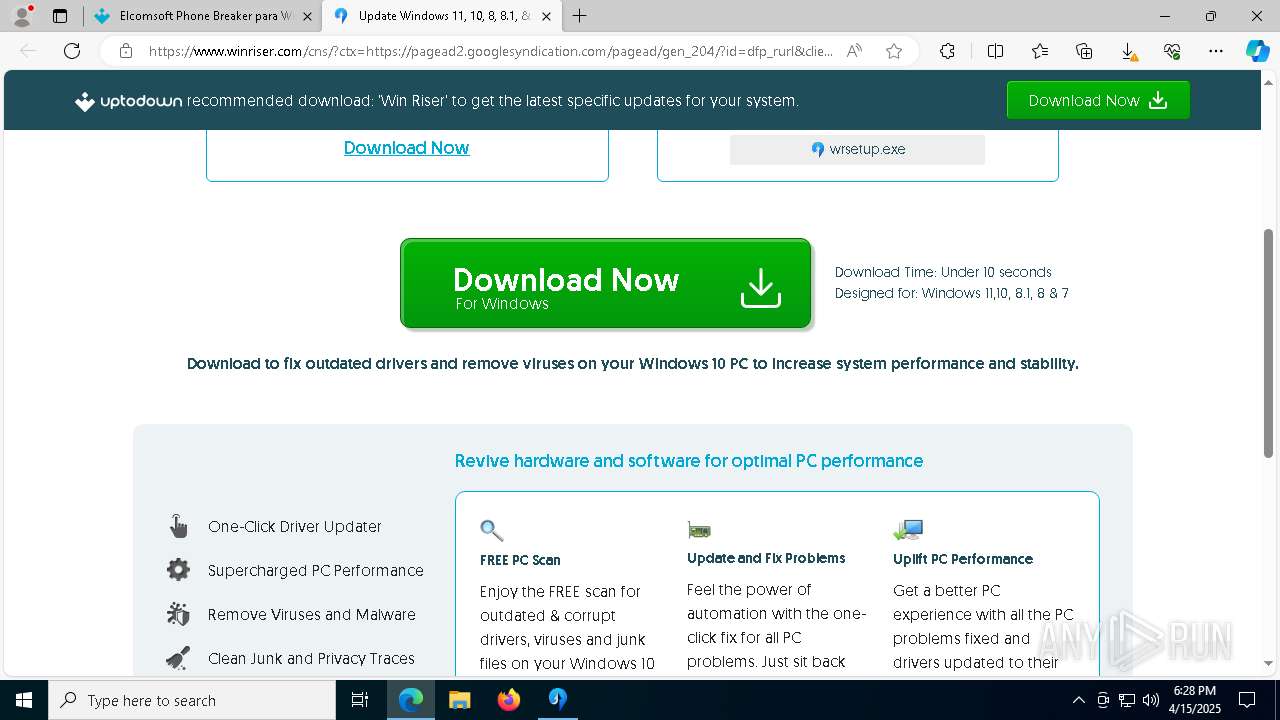Open the Windows Start menu
Viewport: 1280px width, 720px height.
click(24, 700)
